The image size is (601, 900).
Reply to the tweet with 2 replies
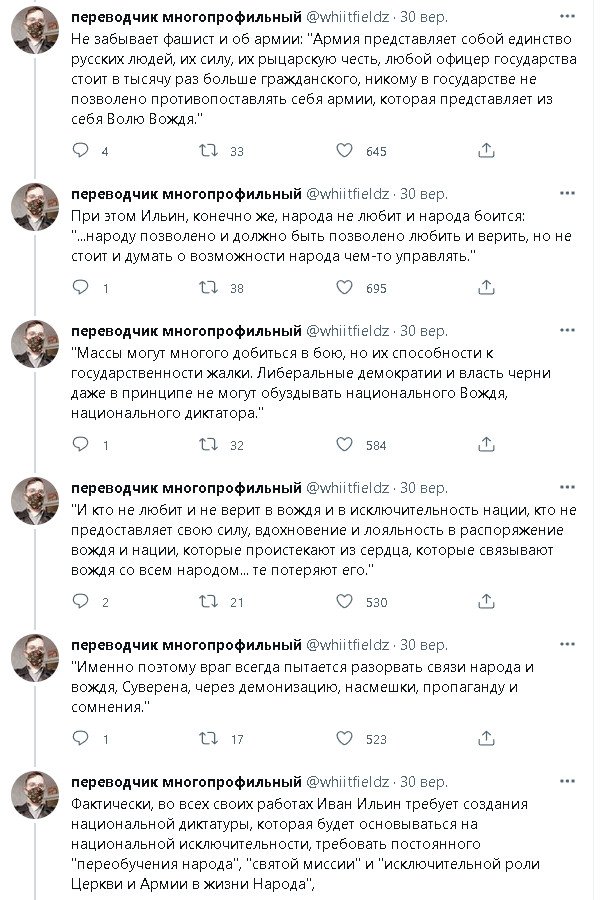pos(82,602)
